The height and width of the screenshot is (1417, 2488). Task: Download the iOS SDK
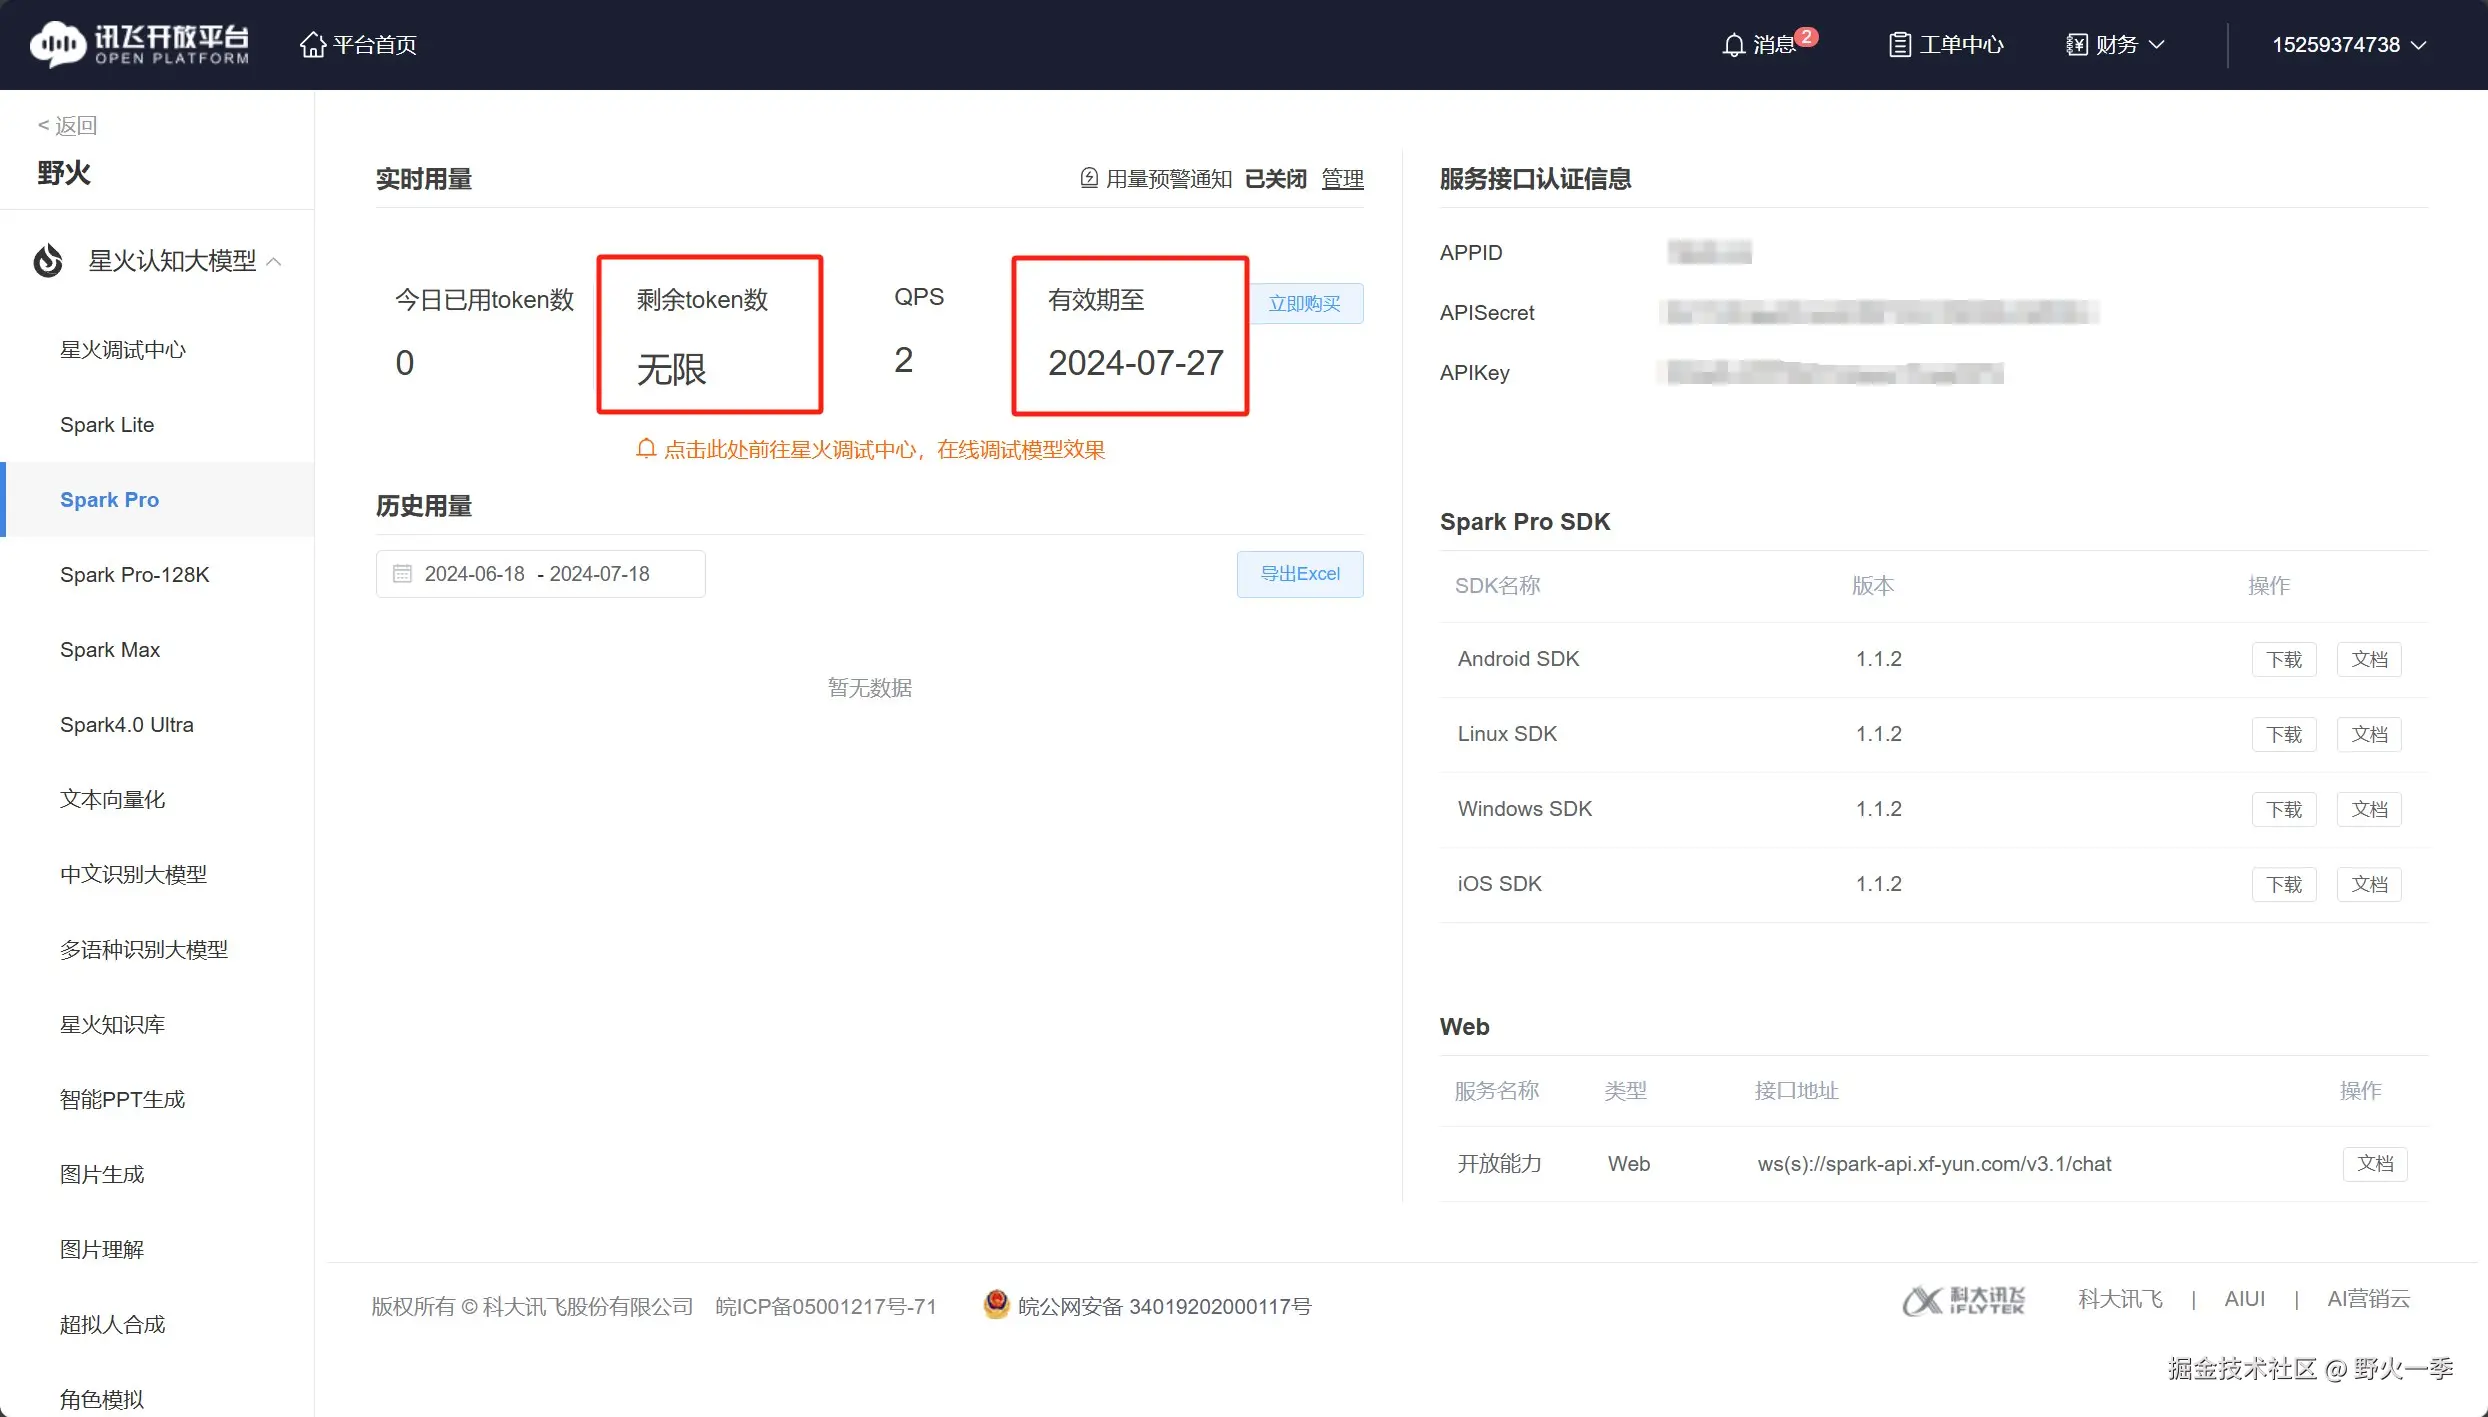2284,885
